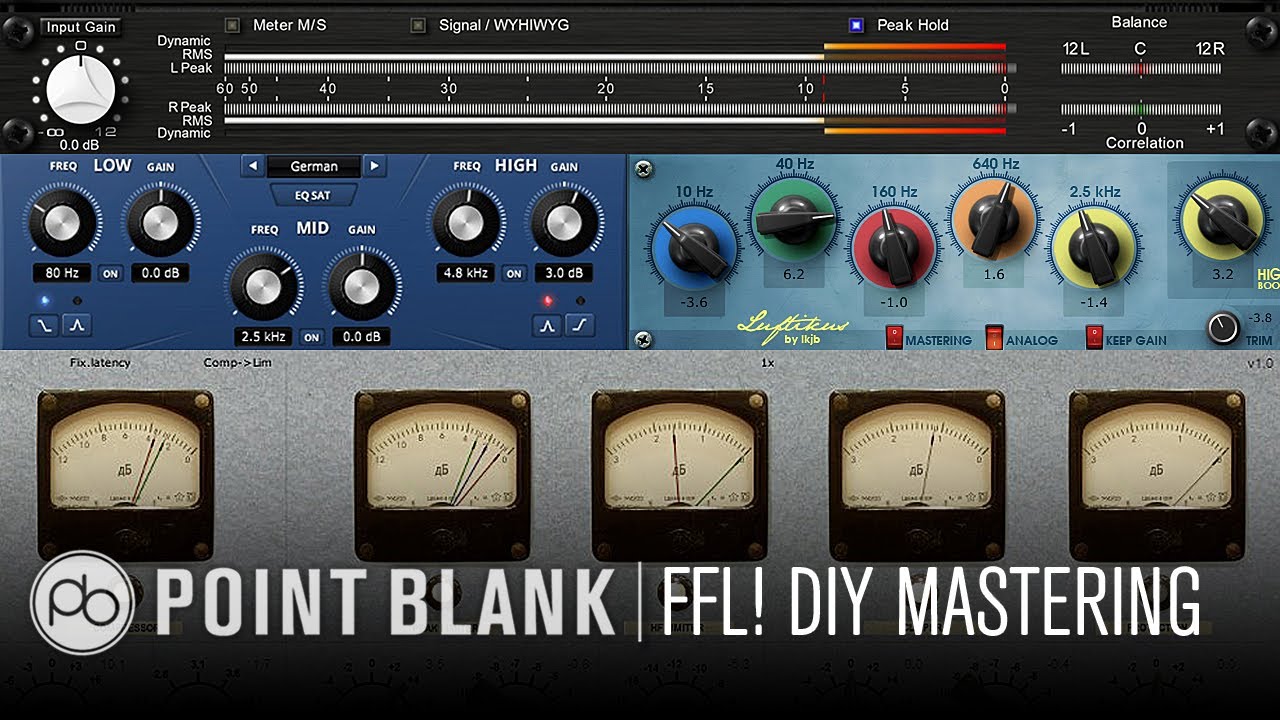Click the R Peak level meter bar
This screenshot has height=720, width=1280.
620,107
